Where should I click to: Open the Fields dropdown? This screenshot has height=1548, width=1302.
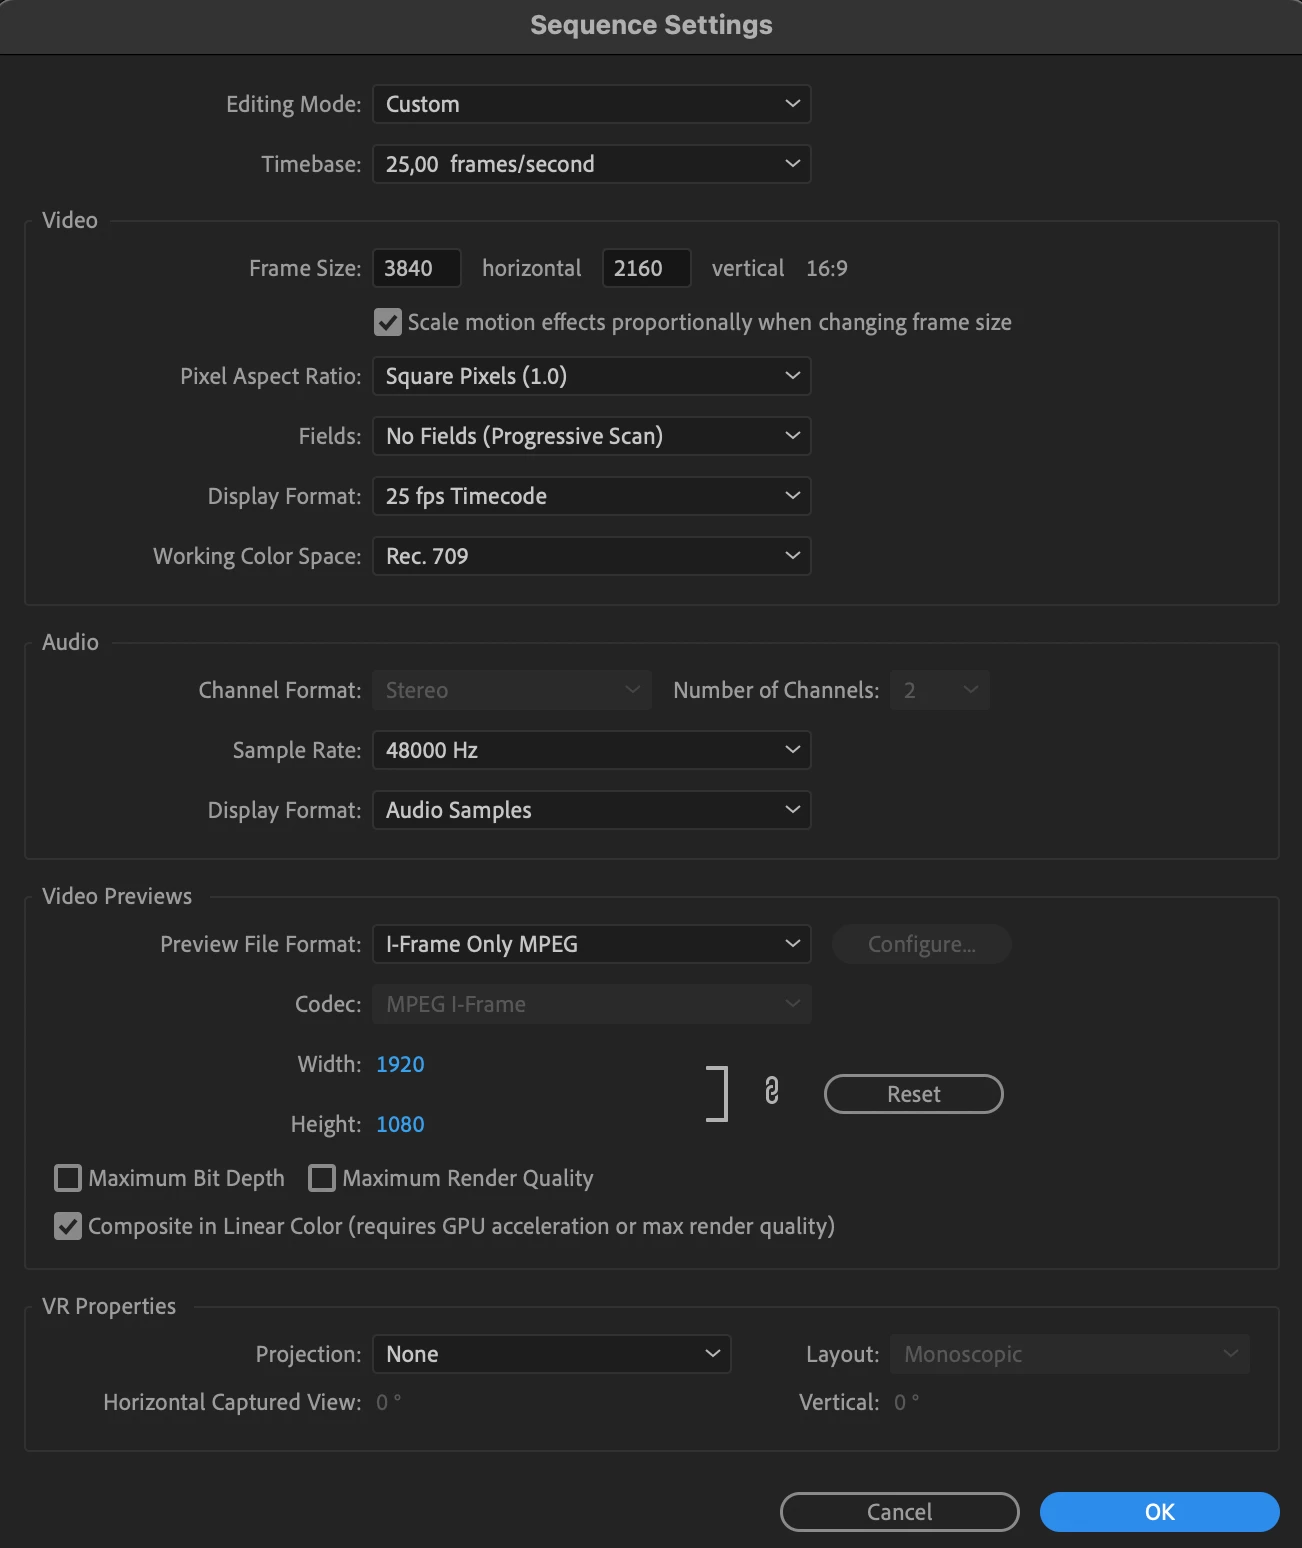coord(592,436)
